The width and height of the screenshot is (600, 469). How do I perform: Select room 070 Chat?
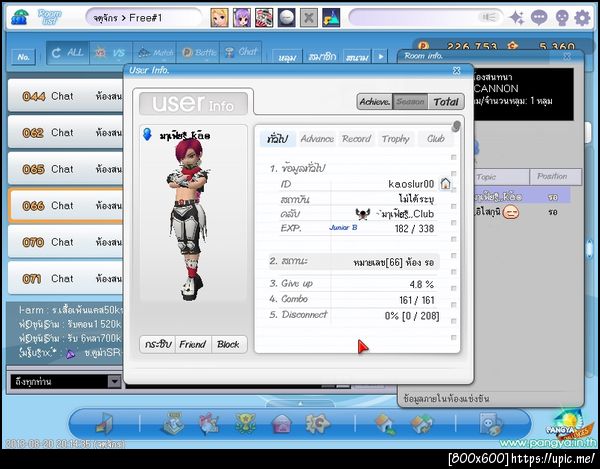[66, 242]
